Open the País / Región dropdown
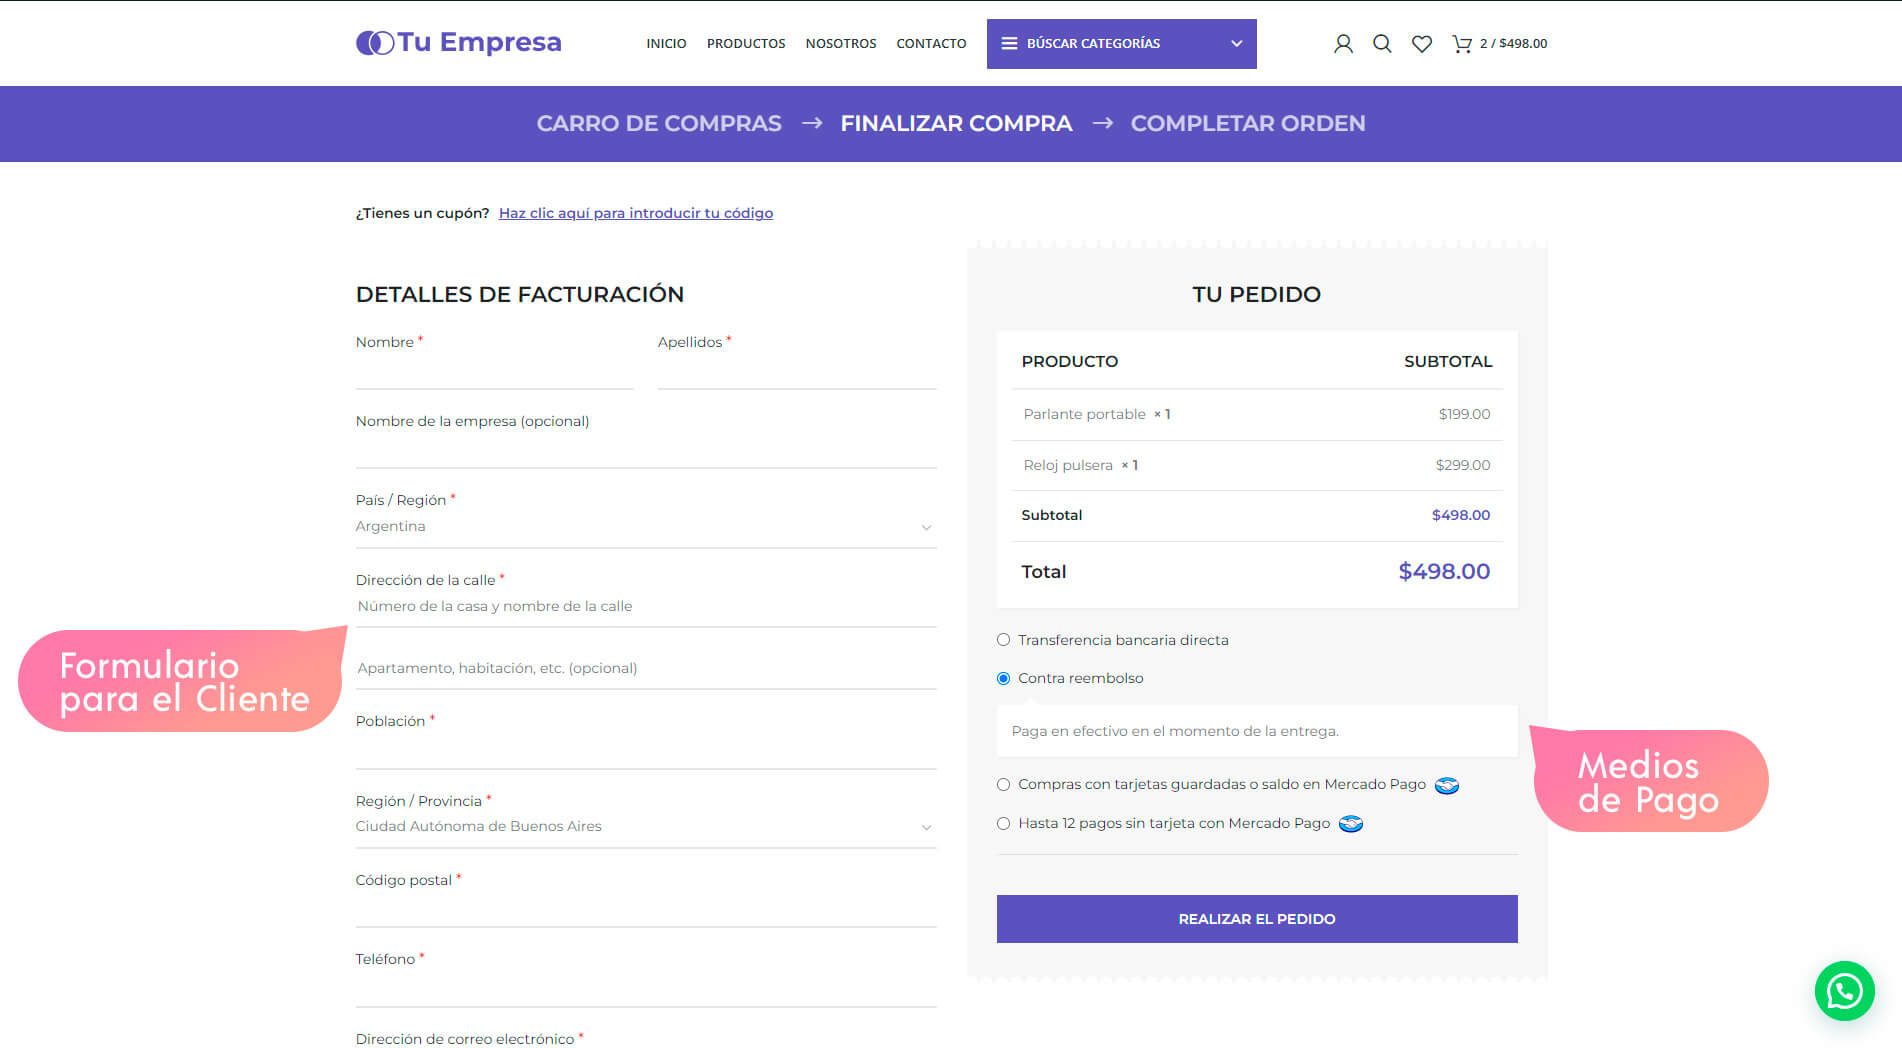 pos(645,527)
